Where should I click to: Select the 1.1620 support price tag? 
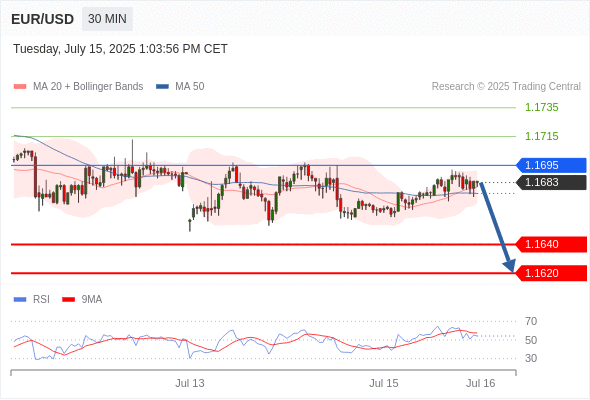click(551, 273)
